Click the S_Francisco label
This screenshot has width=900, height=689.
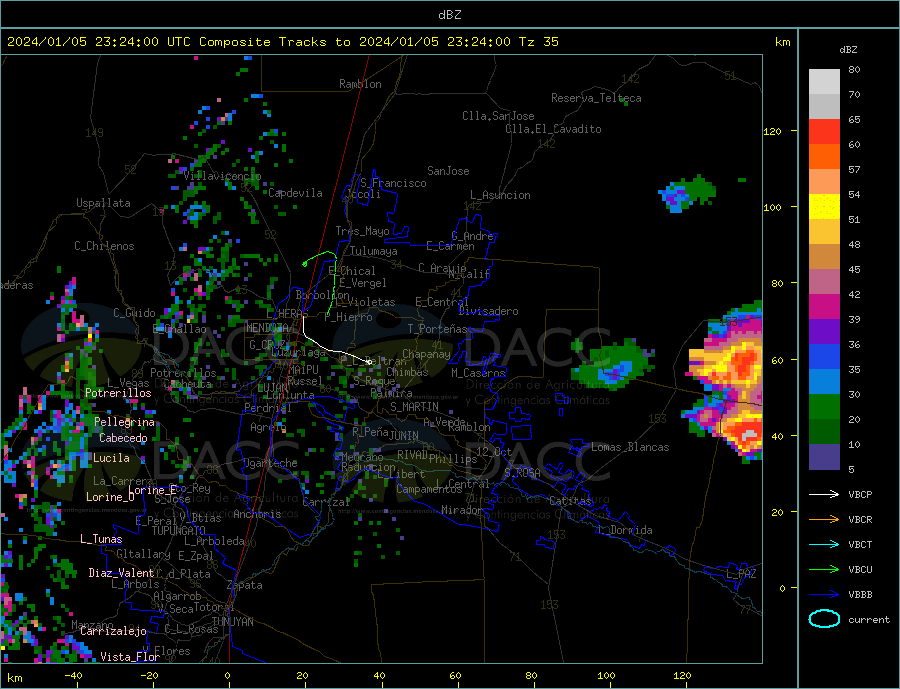click(393, 183)
